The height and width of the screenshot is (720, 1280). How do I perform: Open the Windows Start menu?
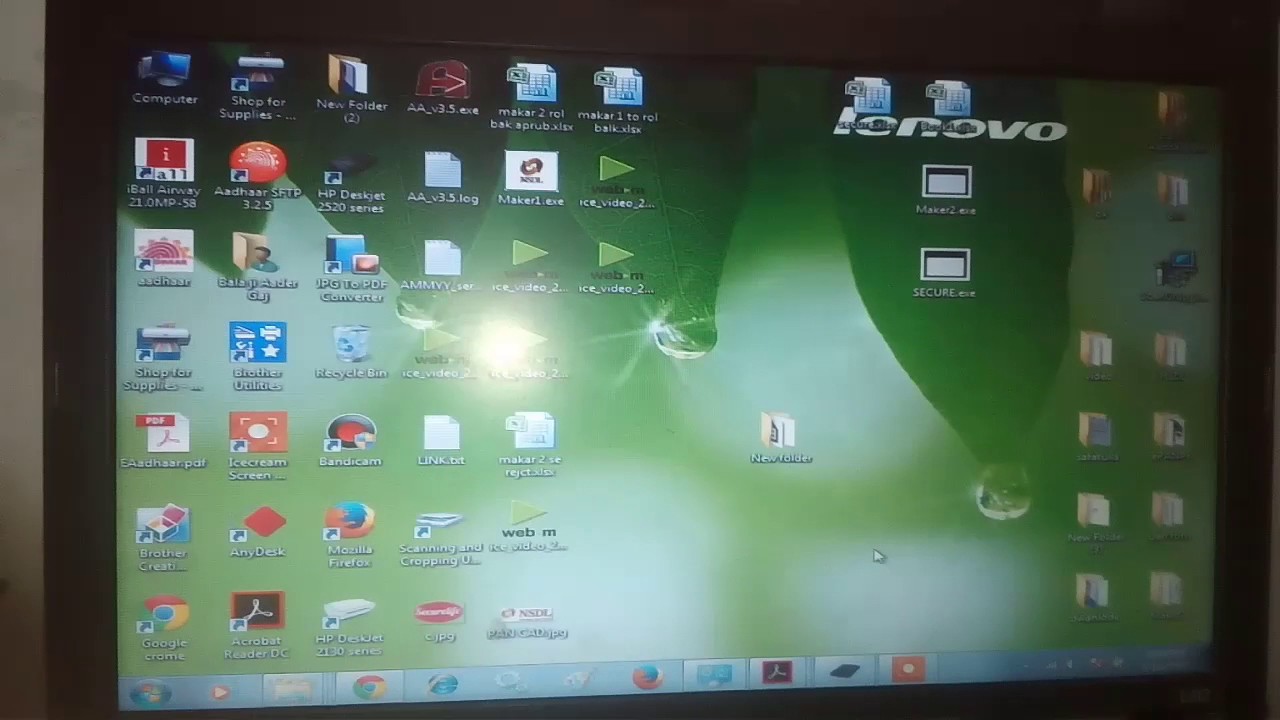pos(150,692)
